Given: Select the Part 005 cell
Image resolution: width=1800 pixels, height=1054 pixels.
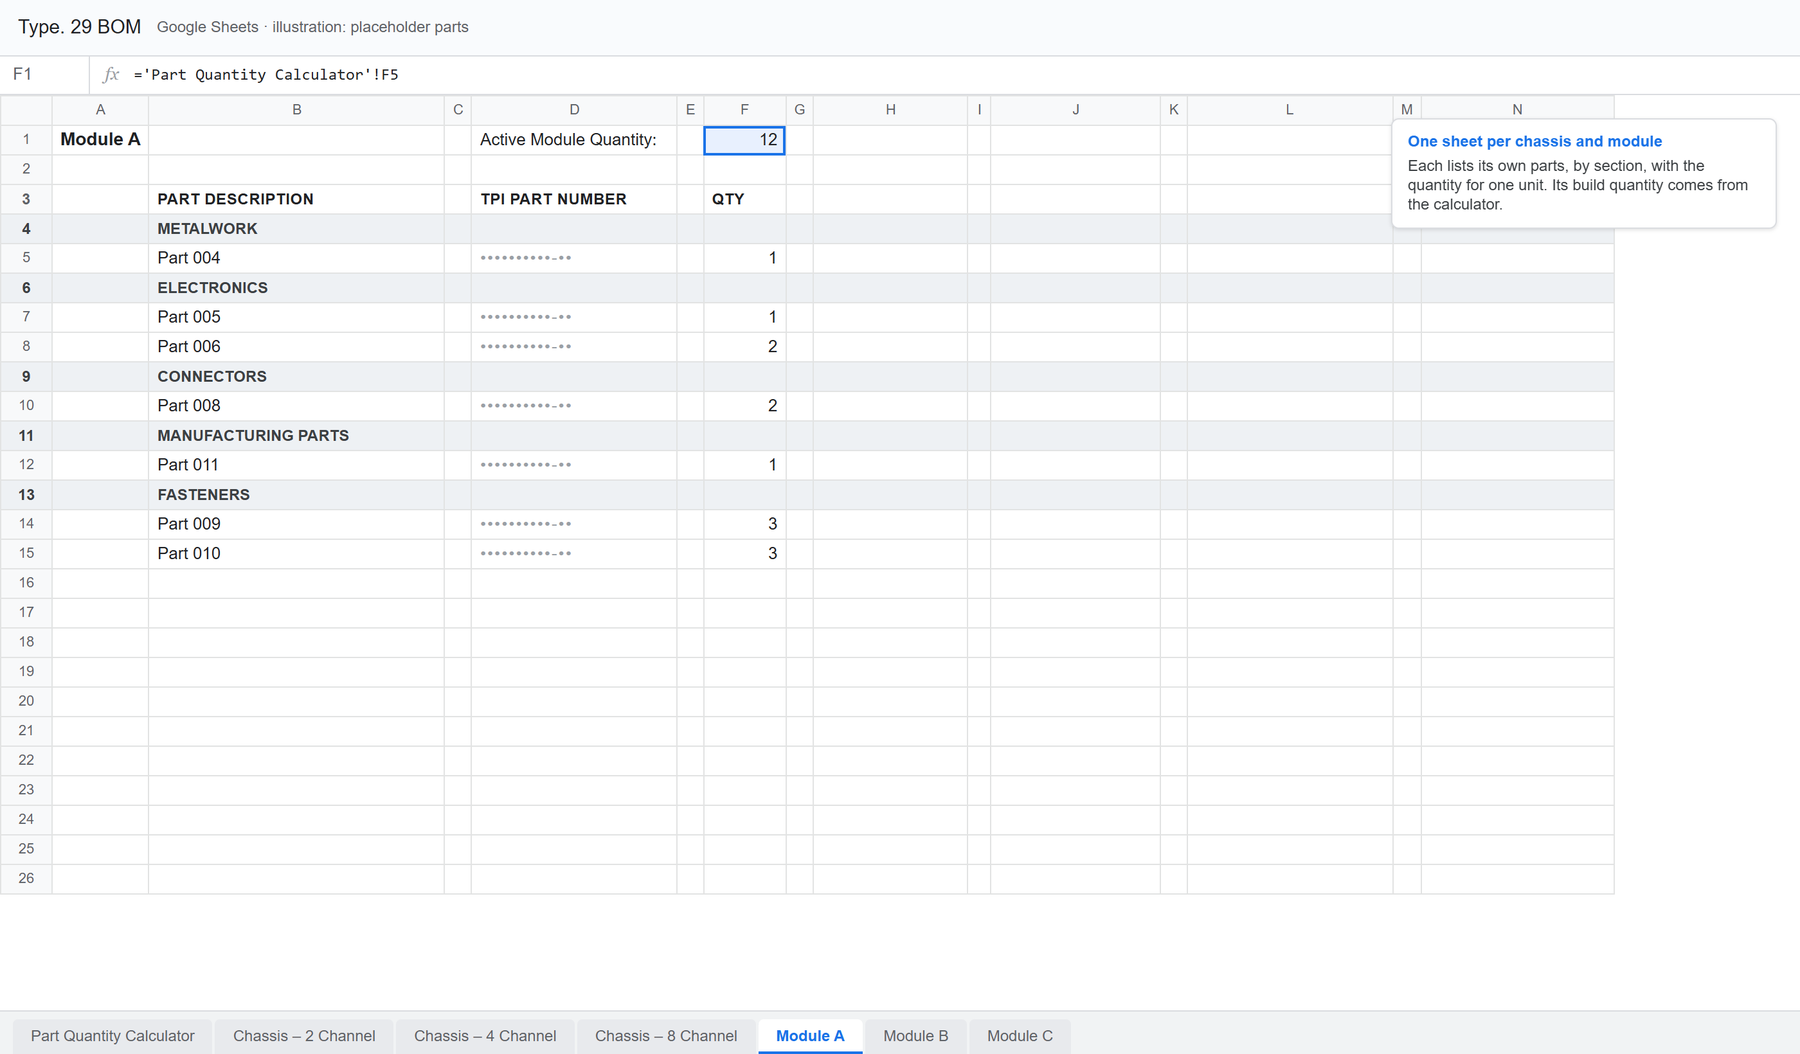Looking at the screenshot, I should coord(296,317).
